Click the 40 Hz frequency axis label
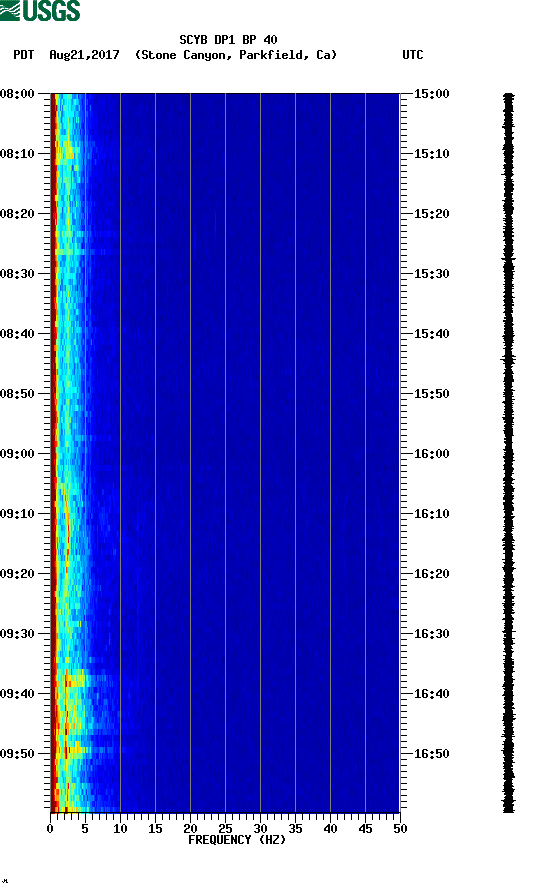The image size is (552, 892). point(331,829)
